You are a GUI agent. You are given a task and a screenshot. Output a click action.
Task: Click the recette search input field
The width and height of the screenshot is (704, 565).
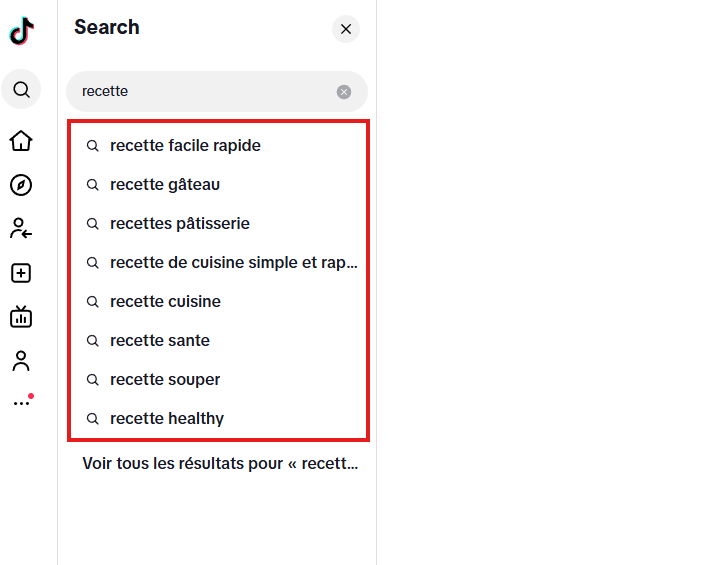(200, 91)
